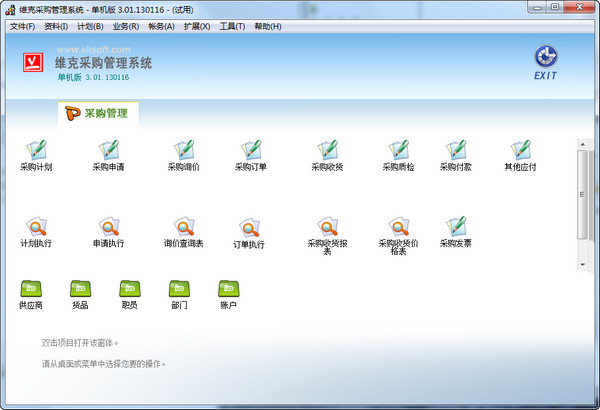Screen dimensions: 600x410
Task: Select the 职员 folder icon
Action: pos(130,294)
